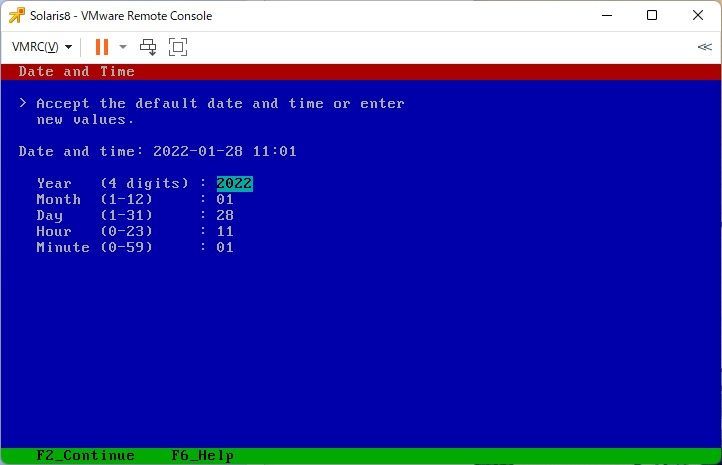Click the Date and Time title text
722x465 pixels.
76,71
